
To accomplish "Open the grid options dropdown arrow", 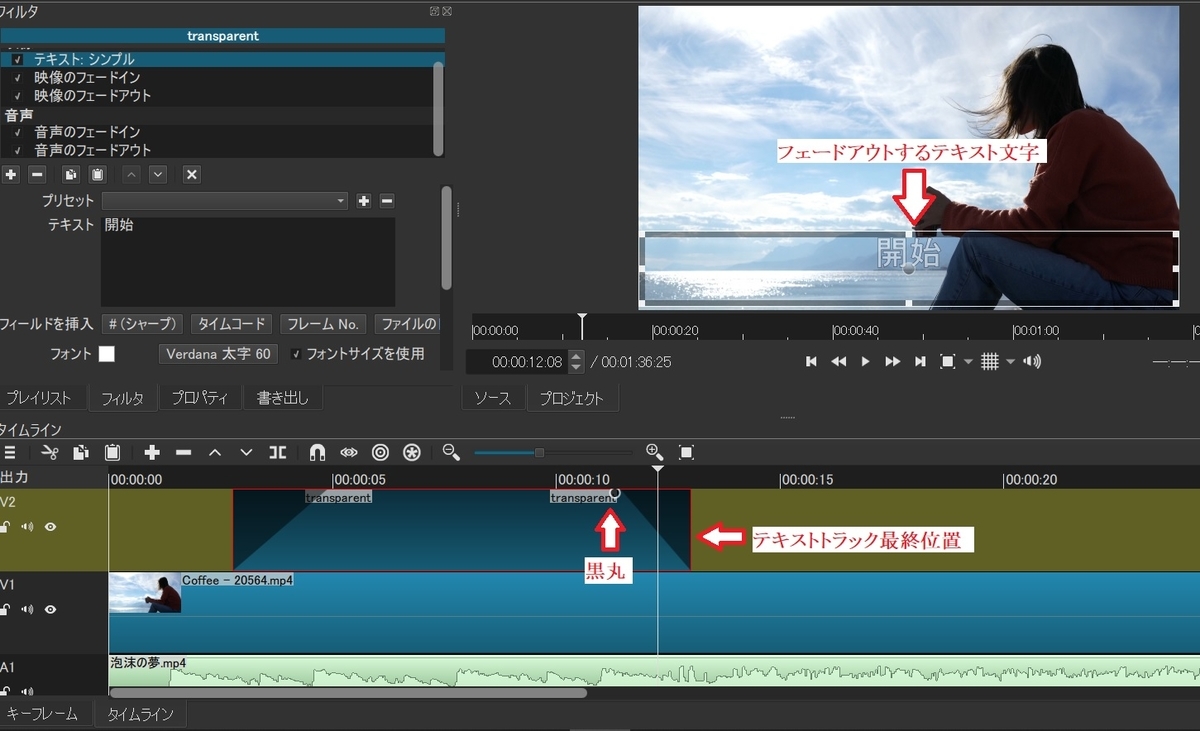I will [1010, 362].
